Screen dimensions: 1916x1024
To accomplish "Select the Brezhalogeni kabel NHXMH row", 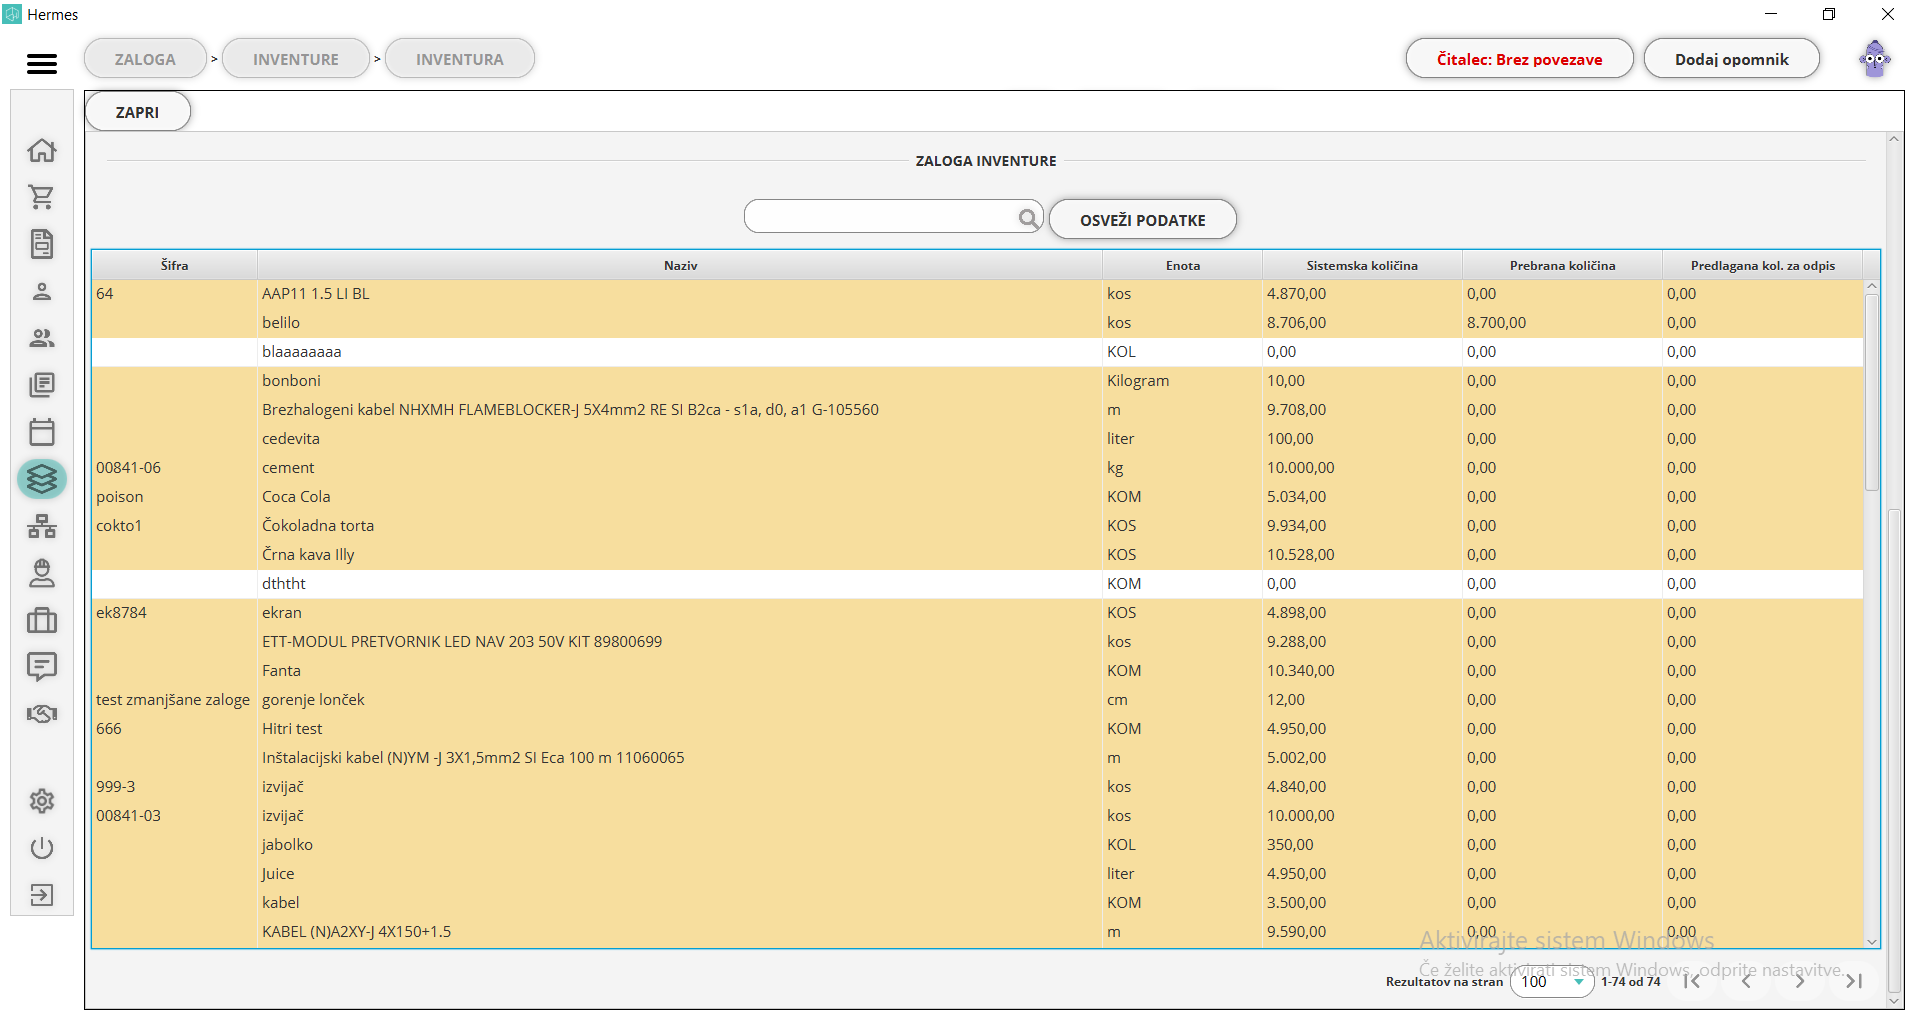I will [978, 410].
